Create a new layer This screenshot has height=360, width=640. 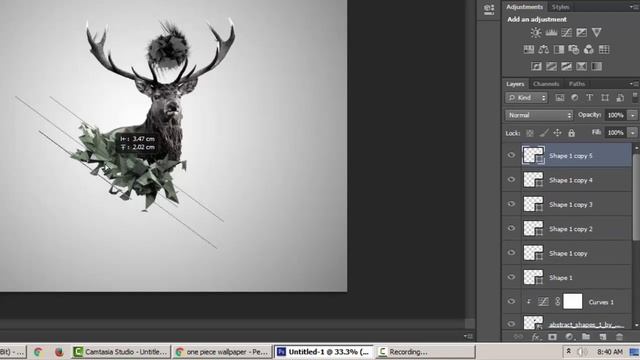pyautogui.click(x=603, y=337)
